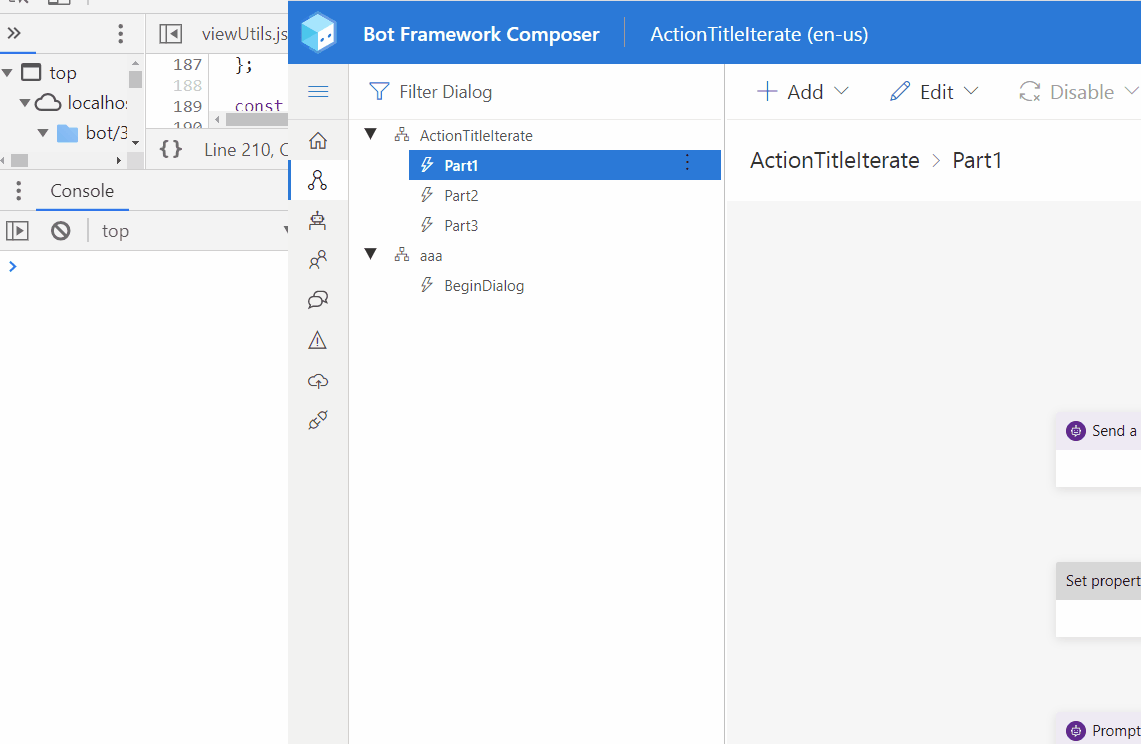Image resolution: width=1141 pixels, height=744 pixels.
Task: Click line number 189 in the editor
Action: [x=187, y=106]
